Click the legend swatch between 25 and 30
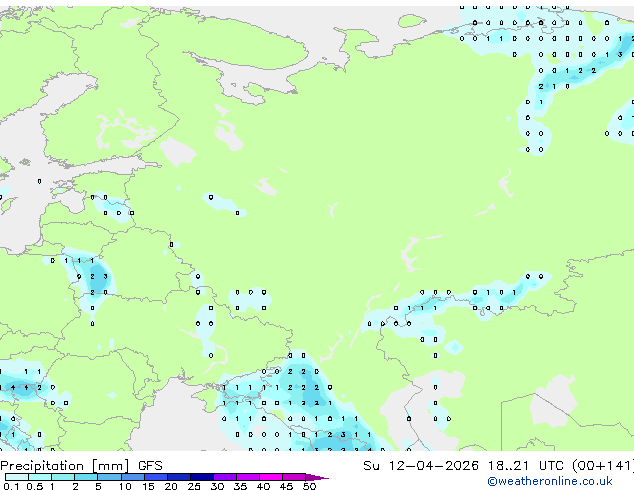The width and height of the screenshot is (634, 490). pyautogui.click(x=202, y=477)
